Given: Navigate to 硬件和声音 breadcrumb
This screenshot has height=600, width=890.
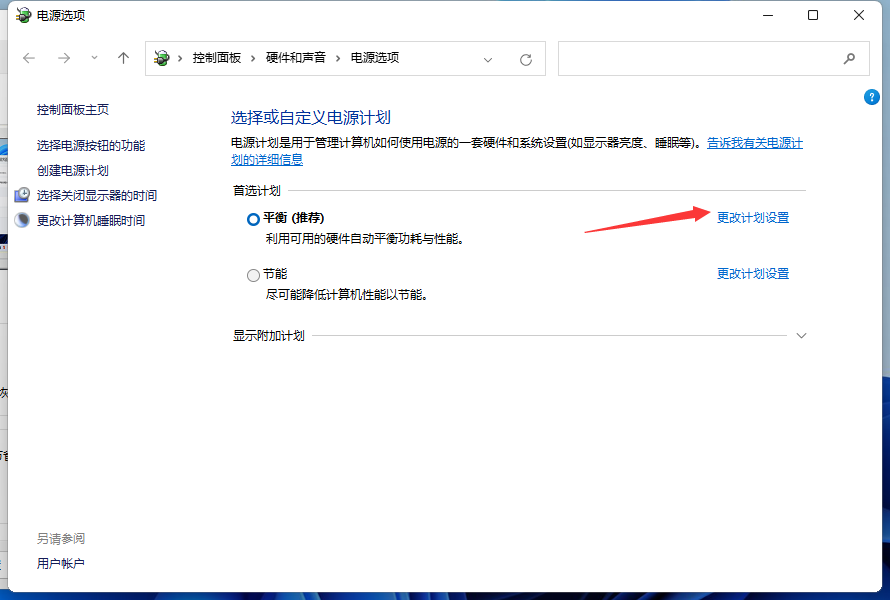Looking at the screenshot, I should [x=295, y=58].
